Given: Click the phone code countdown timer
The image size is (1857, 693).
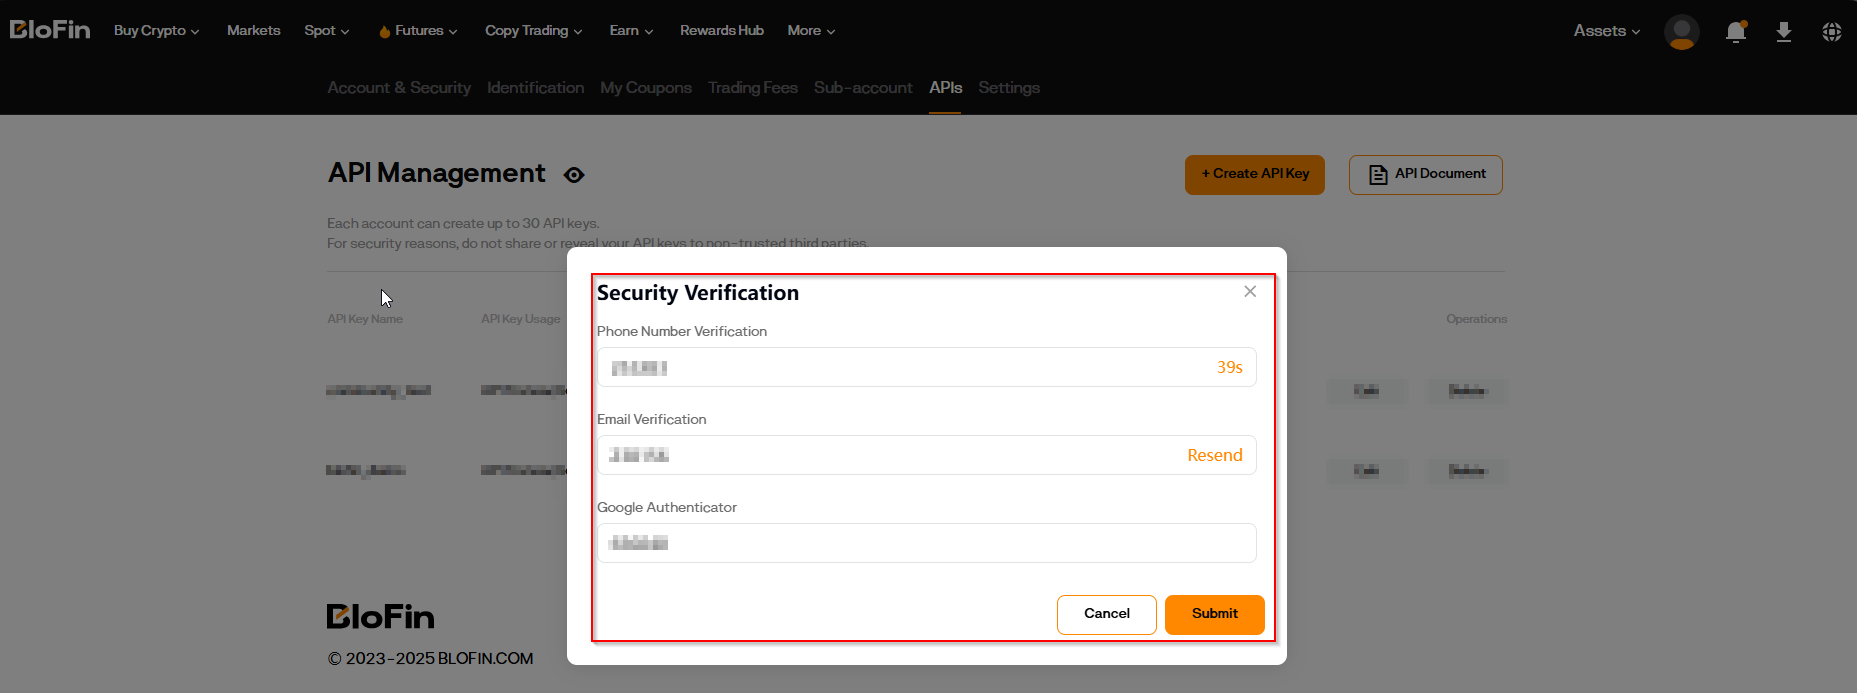Looking at the screenshot, I should (1229, 367).
